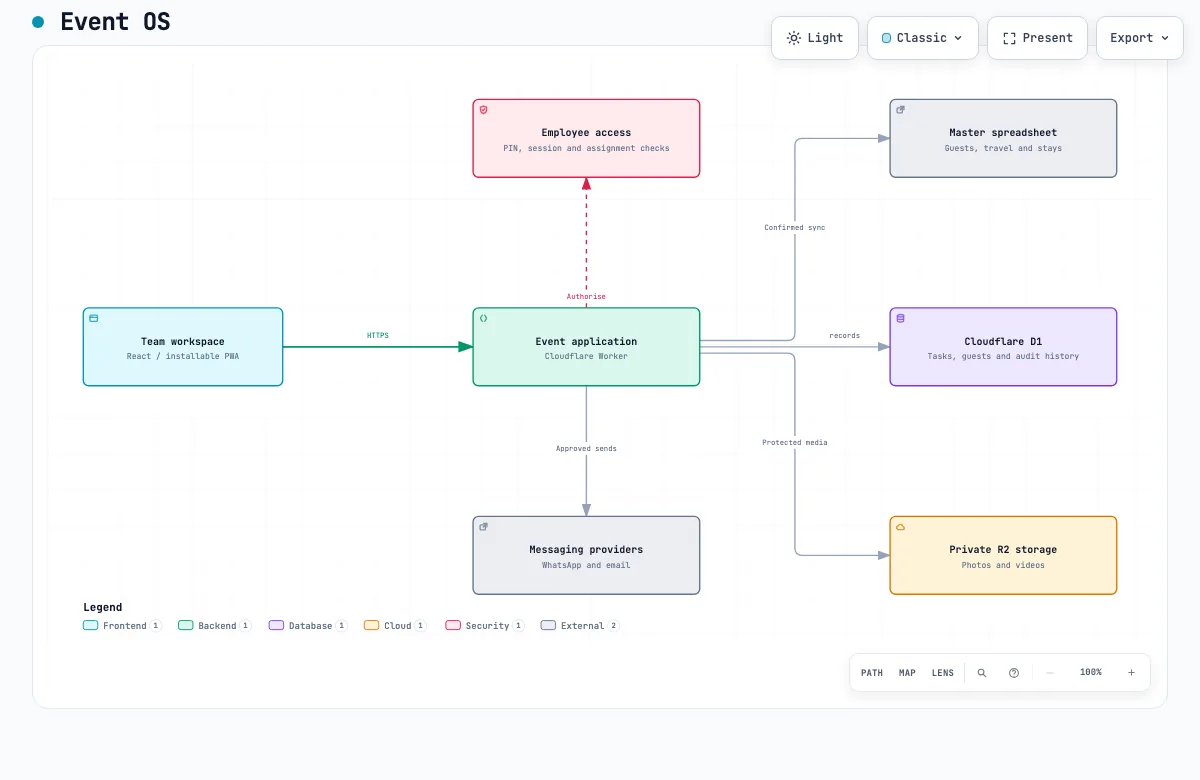
Task: Zoom in with the plus button
Action: pyautogui.click(x=1131, y=673)
